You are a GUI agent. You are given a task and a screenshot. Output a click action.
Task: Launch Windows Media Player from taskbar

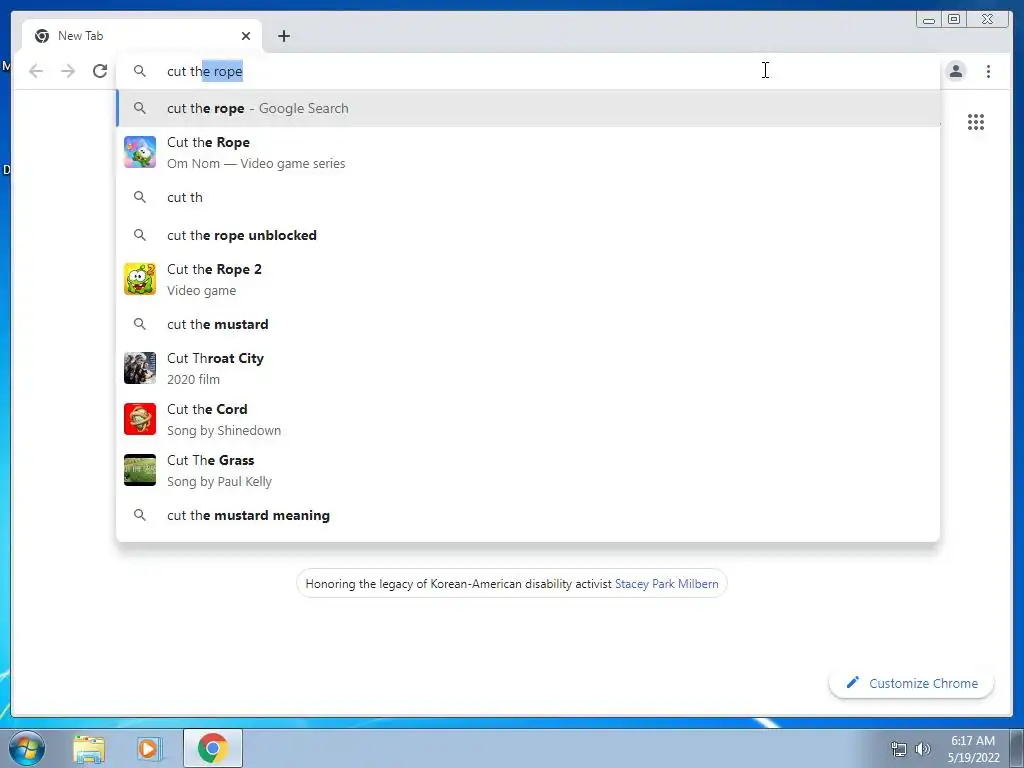(149, 748)
